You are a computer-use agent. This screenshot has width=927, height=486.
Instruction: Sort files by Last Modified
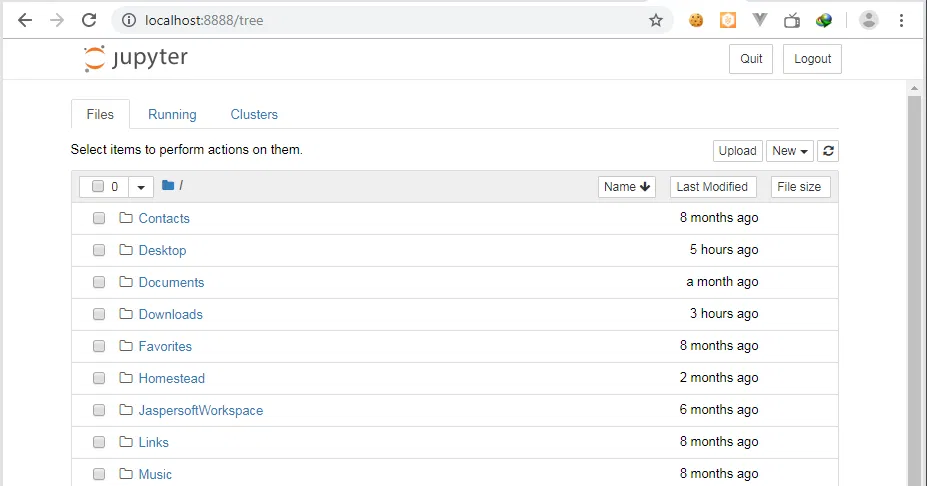point(712,187)
